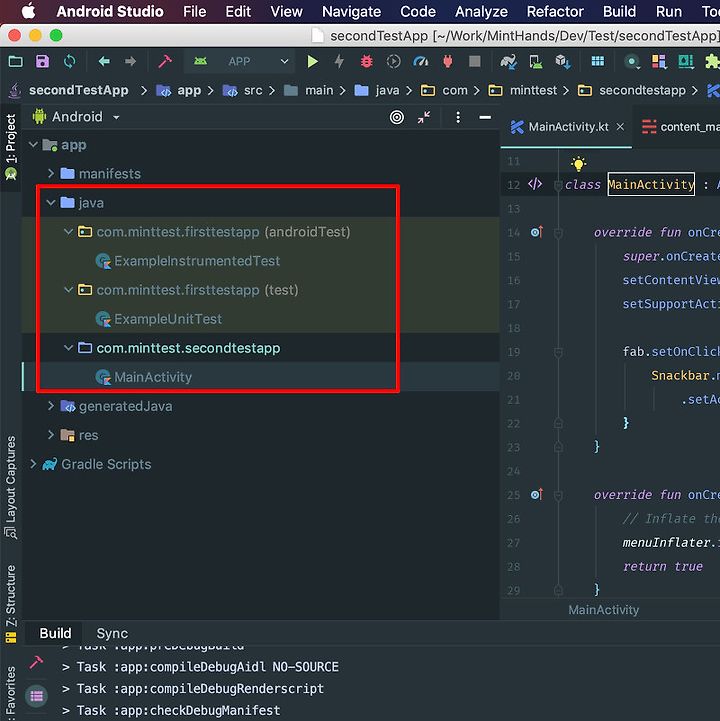Viewport: 720px width, 721px height.
Task: Open the Profiler gauge icon
Action: point(421,61)
